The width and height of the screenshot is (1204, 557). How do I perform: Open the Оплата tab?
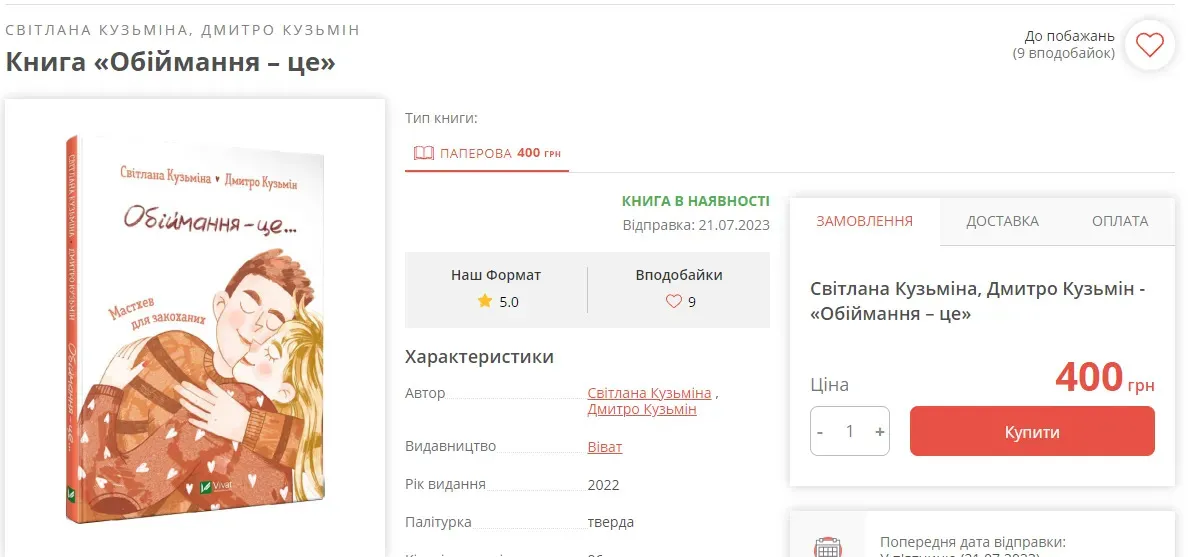1119,221
